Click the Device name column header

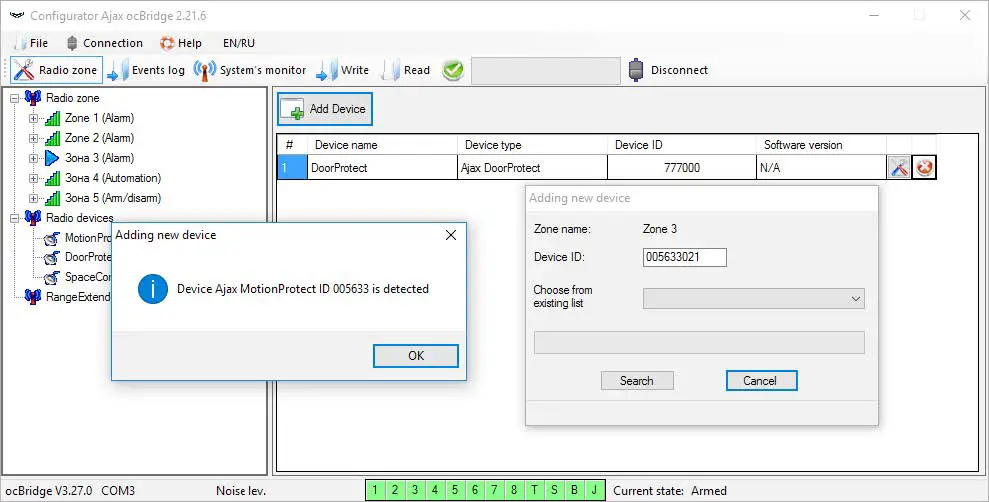(x=382, y=145)
